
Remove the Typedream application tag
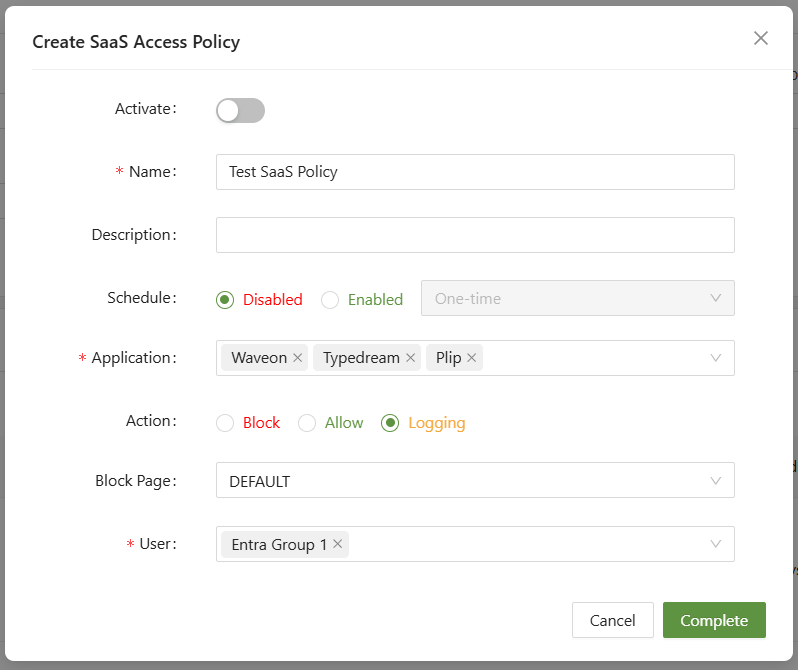411,358
